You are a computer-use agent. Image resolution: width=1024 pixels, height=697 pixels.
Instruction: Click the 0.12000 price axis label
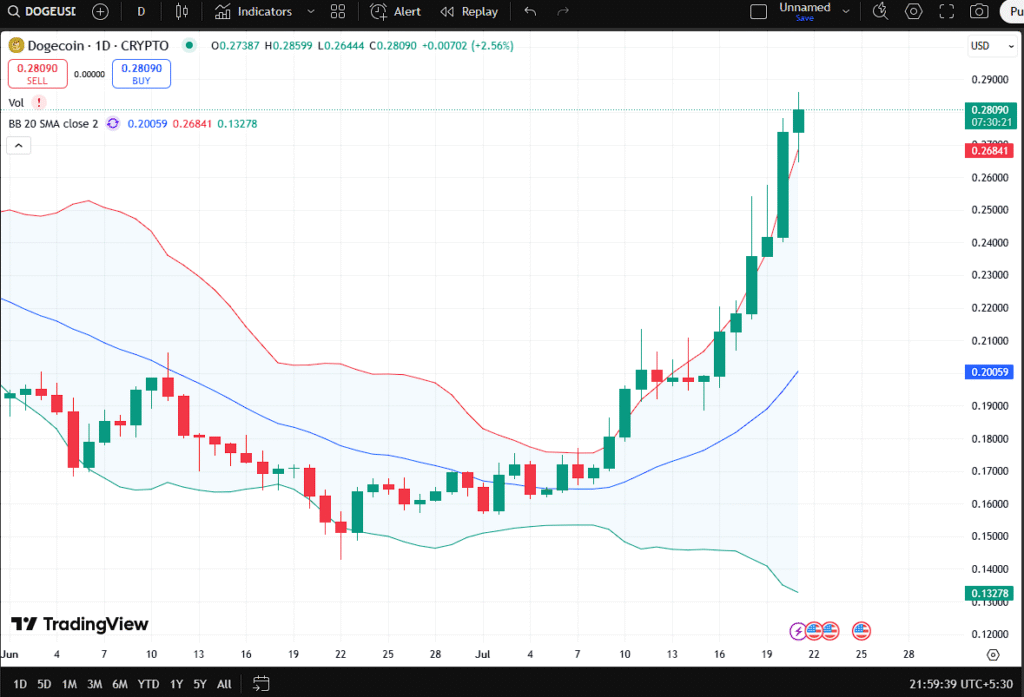(x=989, y=634)
